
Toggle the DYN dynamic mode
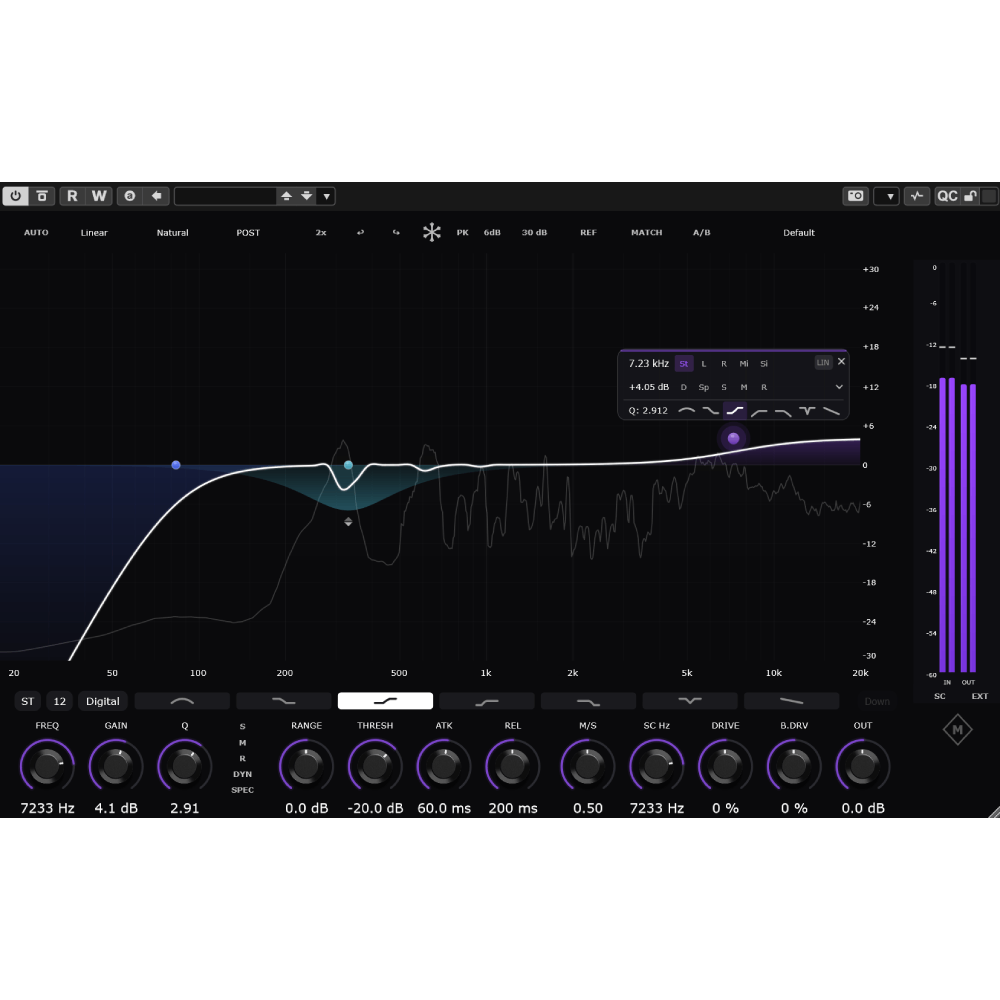tap(242, 774)
